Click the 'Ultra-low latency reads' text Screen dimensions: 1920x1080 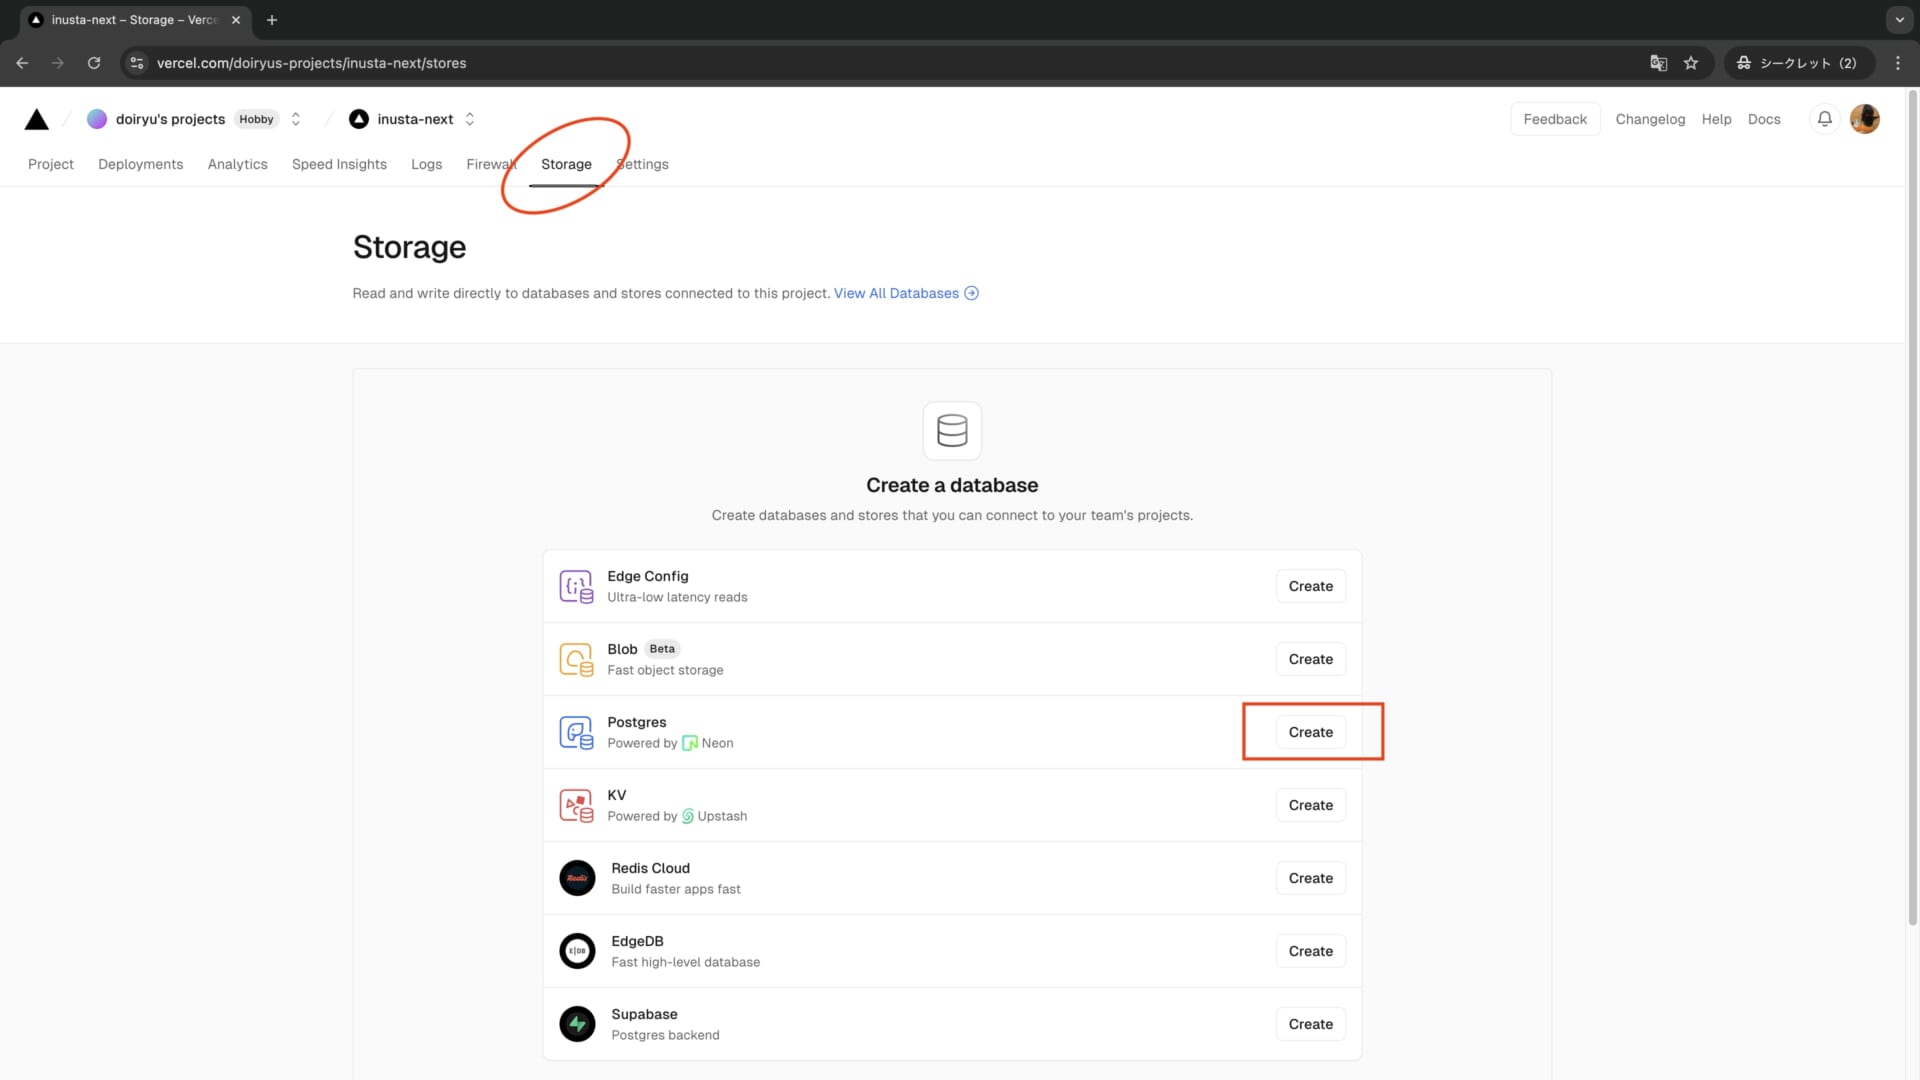click(677, 597)
